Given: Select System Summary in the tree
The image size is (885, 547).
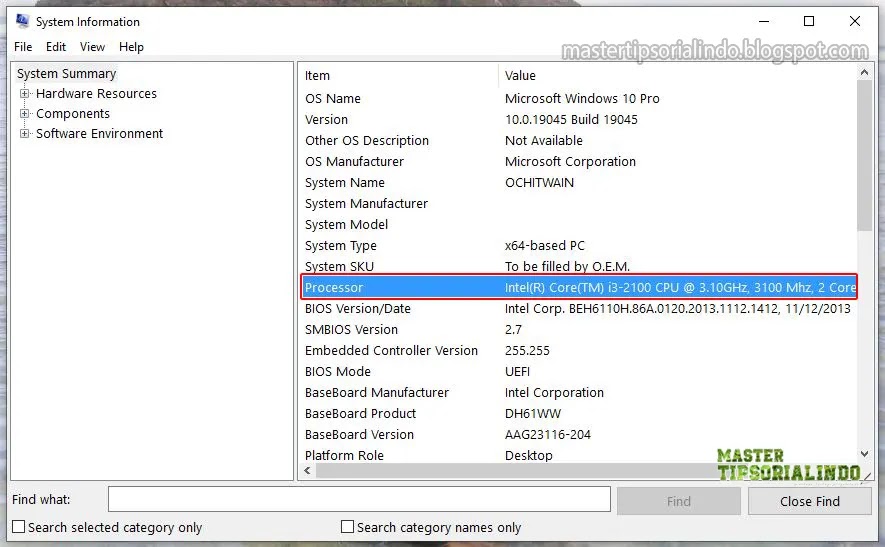Looking at the screenshot, I should [x=67, y=73].
